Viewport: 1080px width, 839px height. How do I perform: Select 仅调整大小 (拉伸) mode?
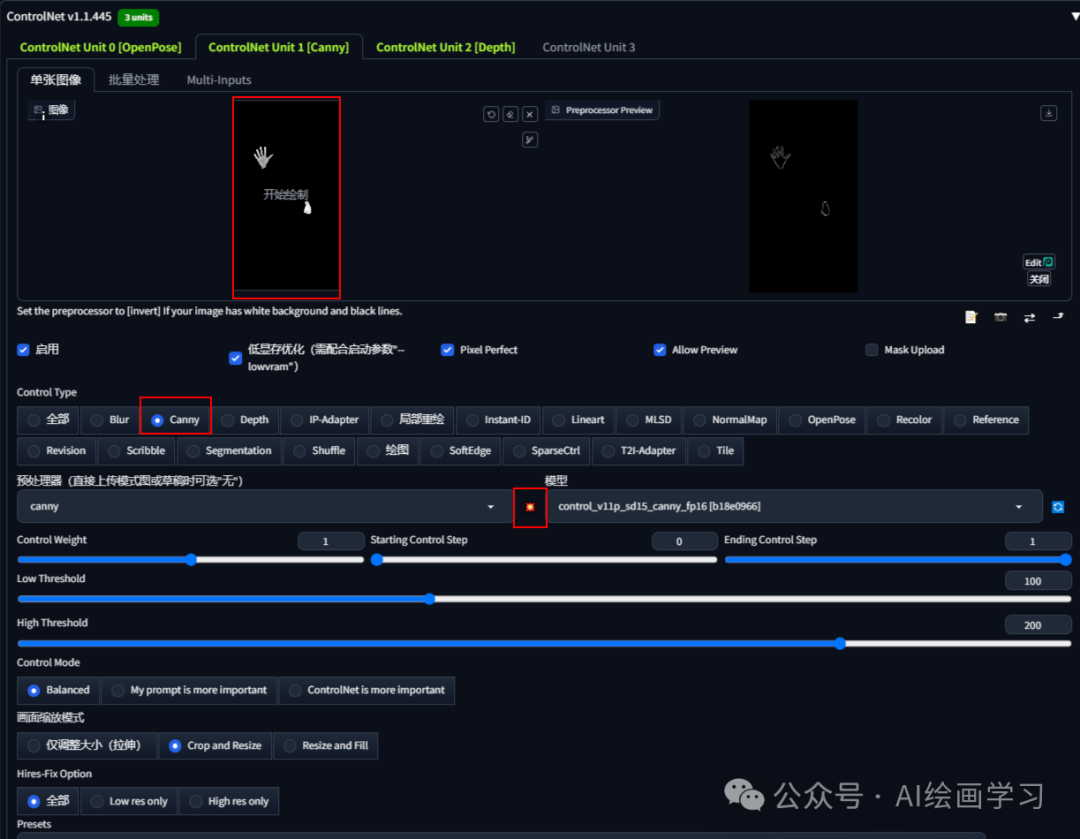[x=87, y=745]
